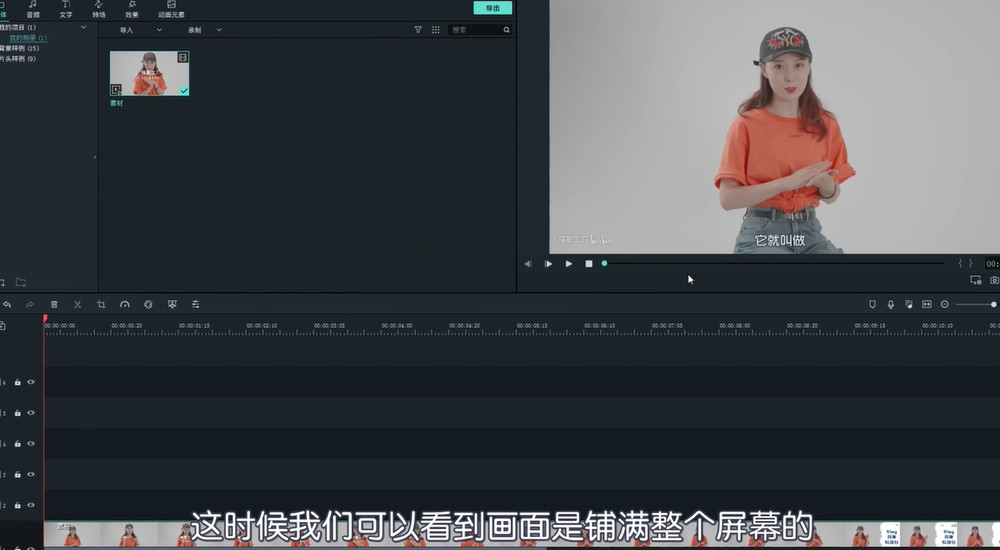Click the voiceover microphone icon
1000x550 pixels.
pyautogui.click(x=890, y=304)
